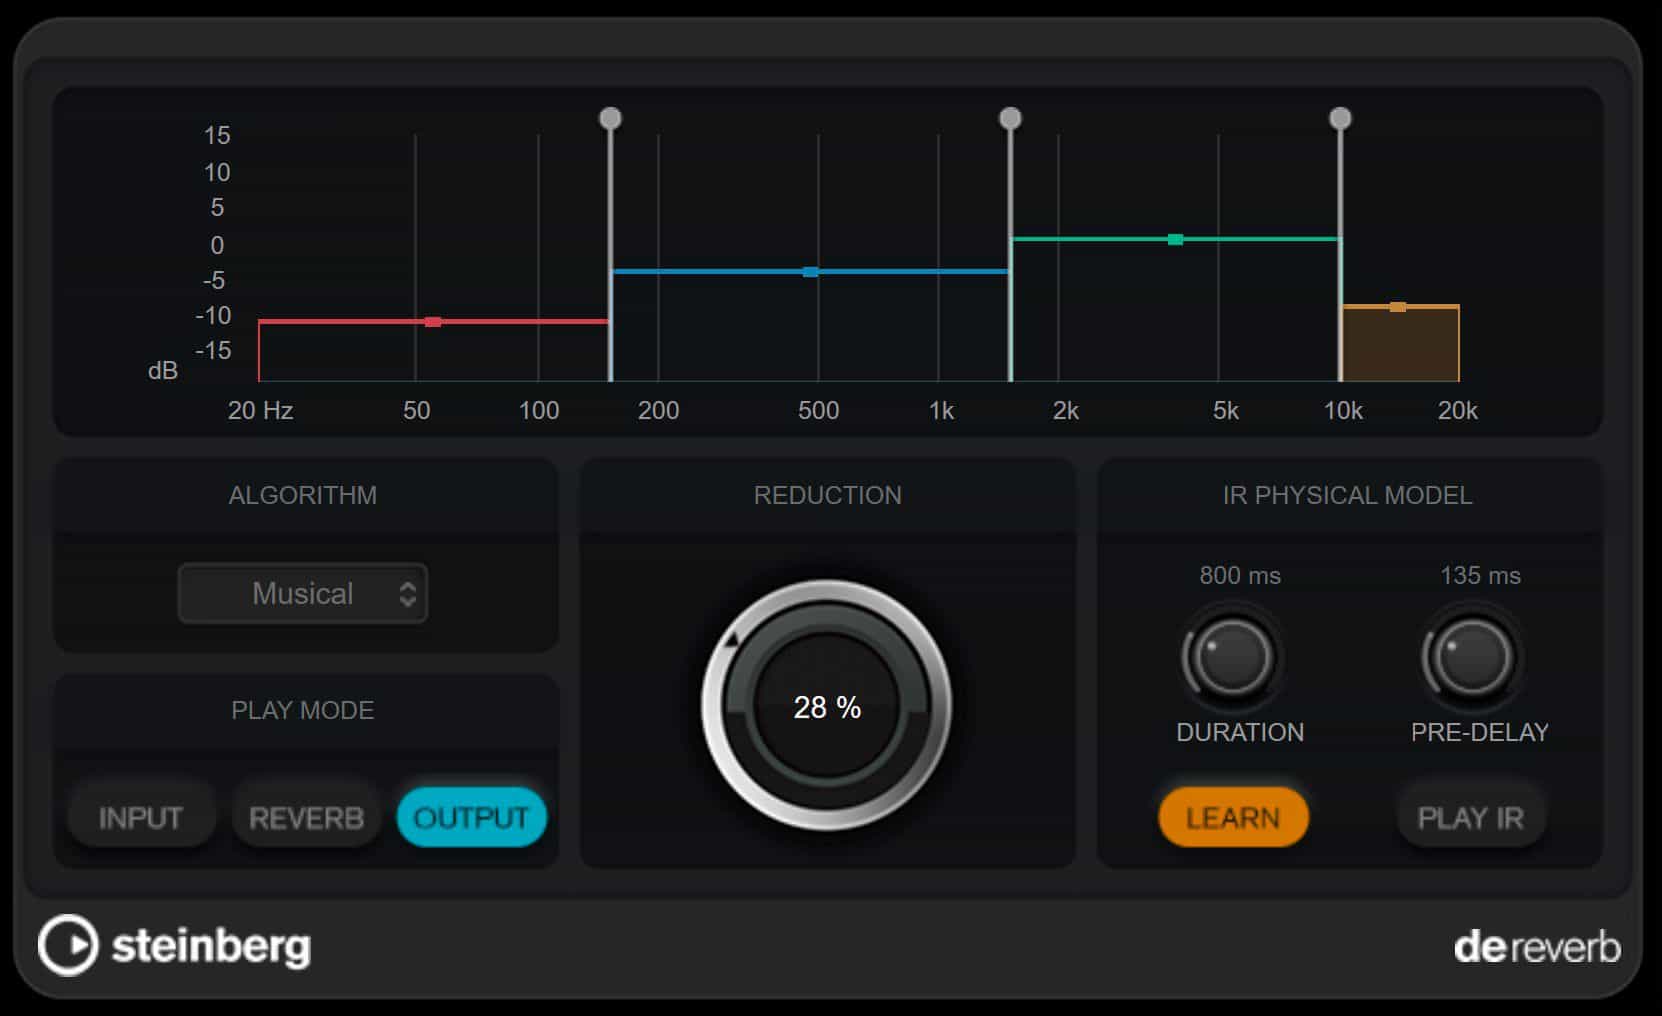The height and width of the screenshot is (1016, 1662).
Task: Switch to the REDUCTION panel section
Action: 827,495
